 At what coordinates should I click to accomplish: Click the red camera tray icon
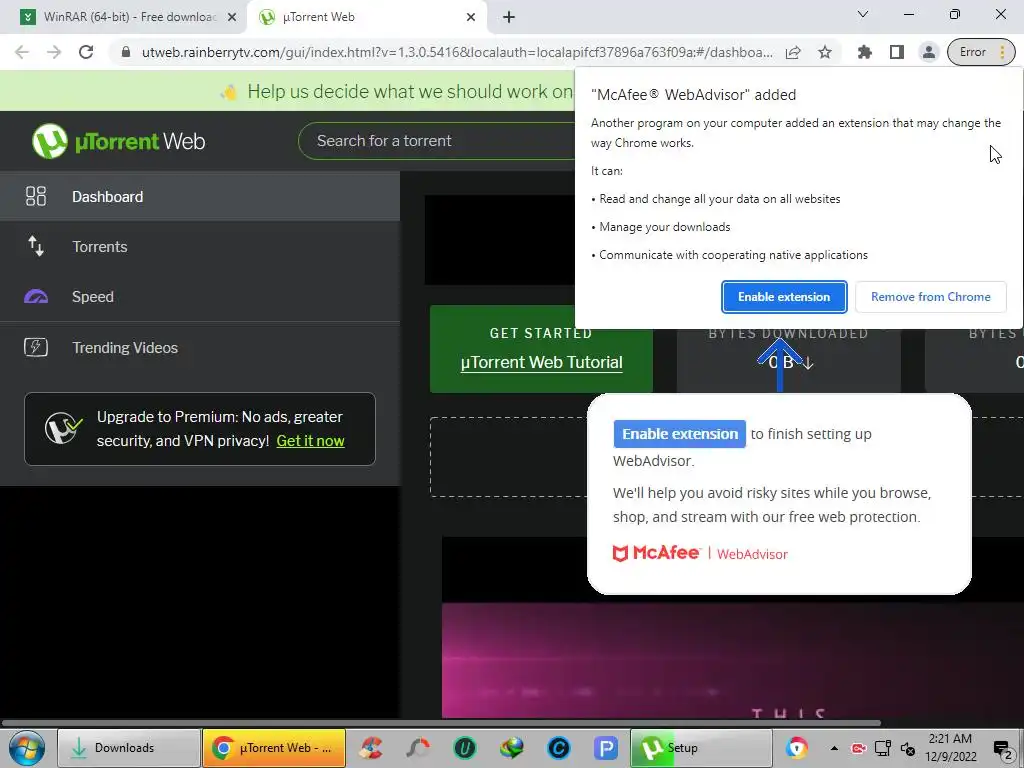pyautogui.click(x=858, y=748)
